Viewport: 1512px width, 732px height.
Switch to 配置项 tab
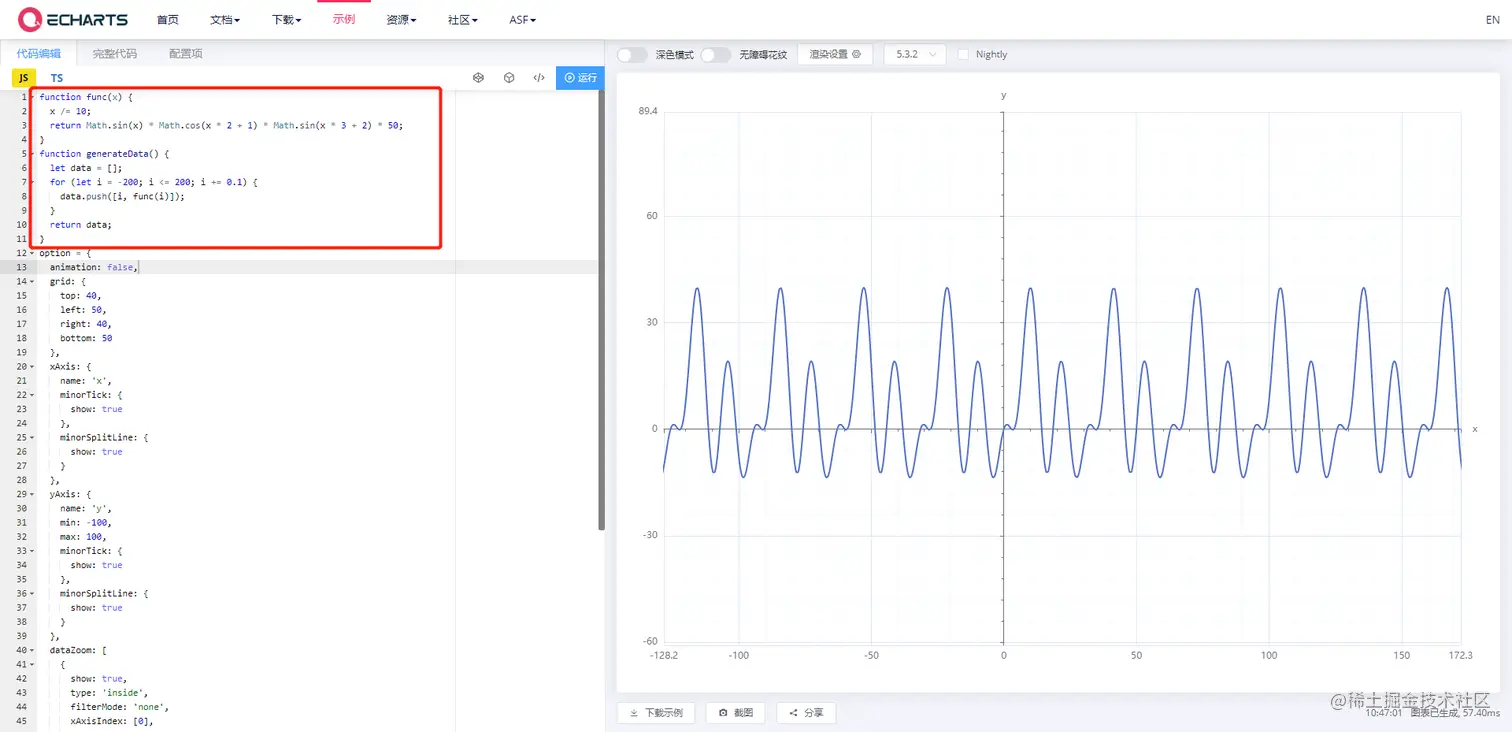pyautogui.click(x=186, y=54)
